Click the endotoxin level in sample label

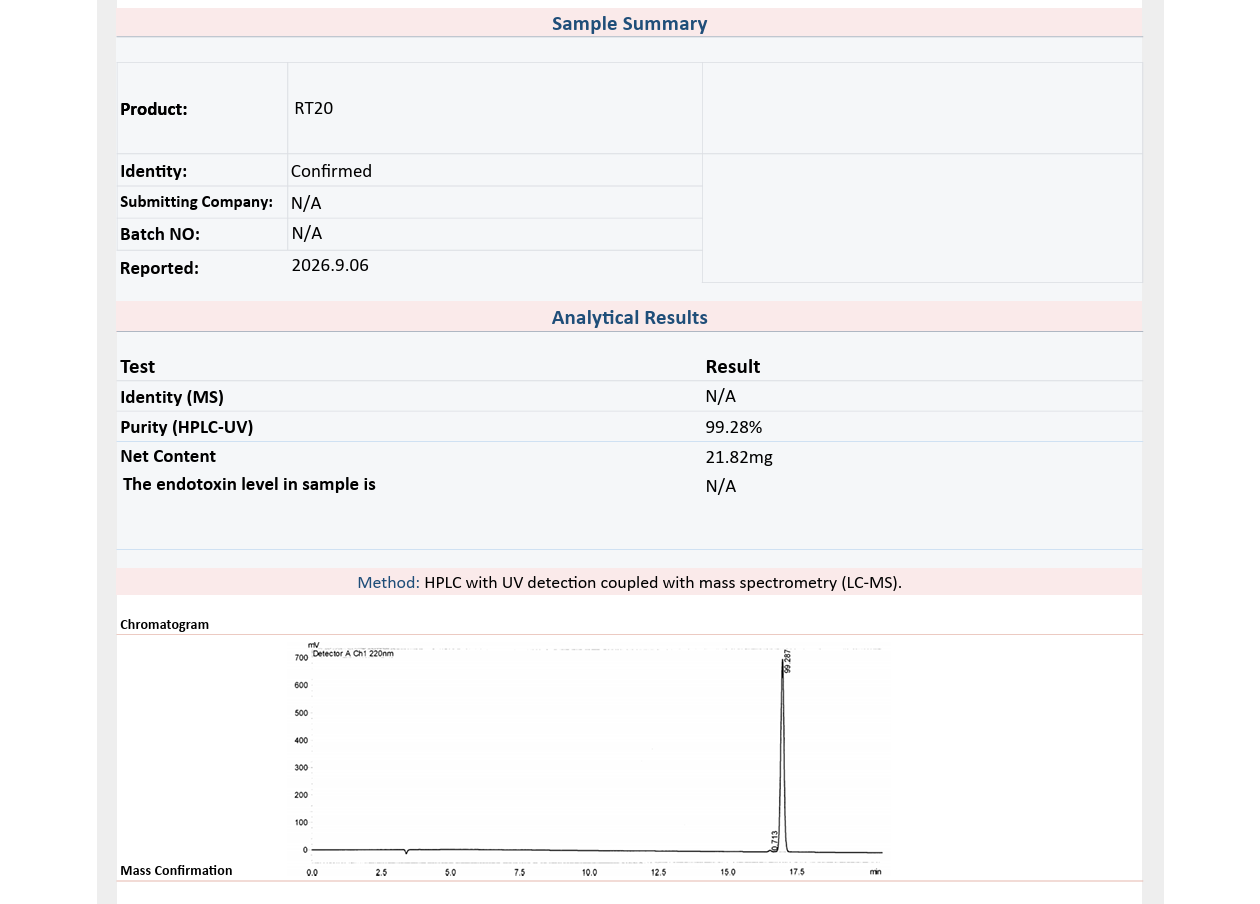[249, 484]
